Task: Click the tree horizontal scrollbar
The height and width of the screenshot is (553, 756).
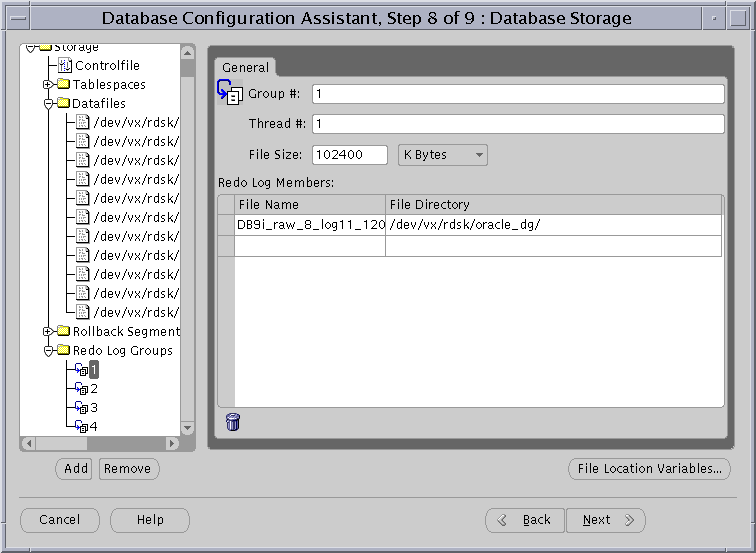Action: coord(100,443)
